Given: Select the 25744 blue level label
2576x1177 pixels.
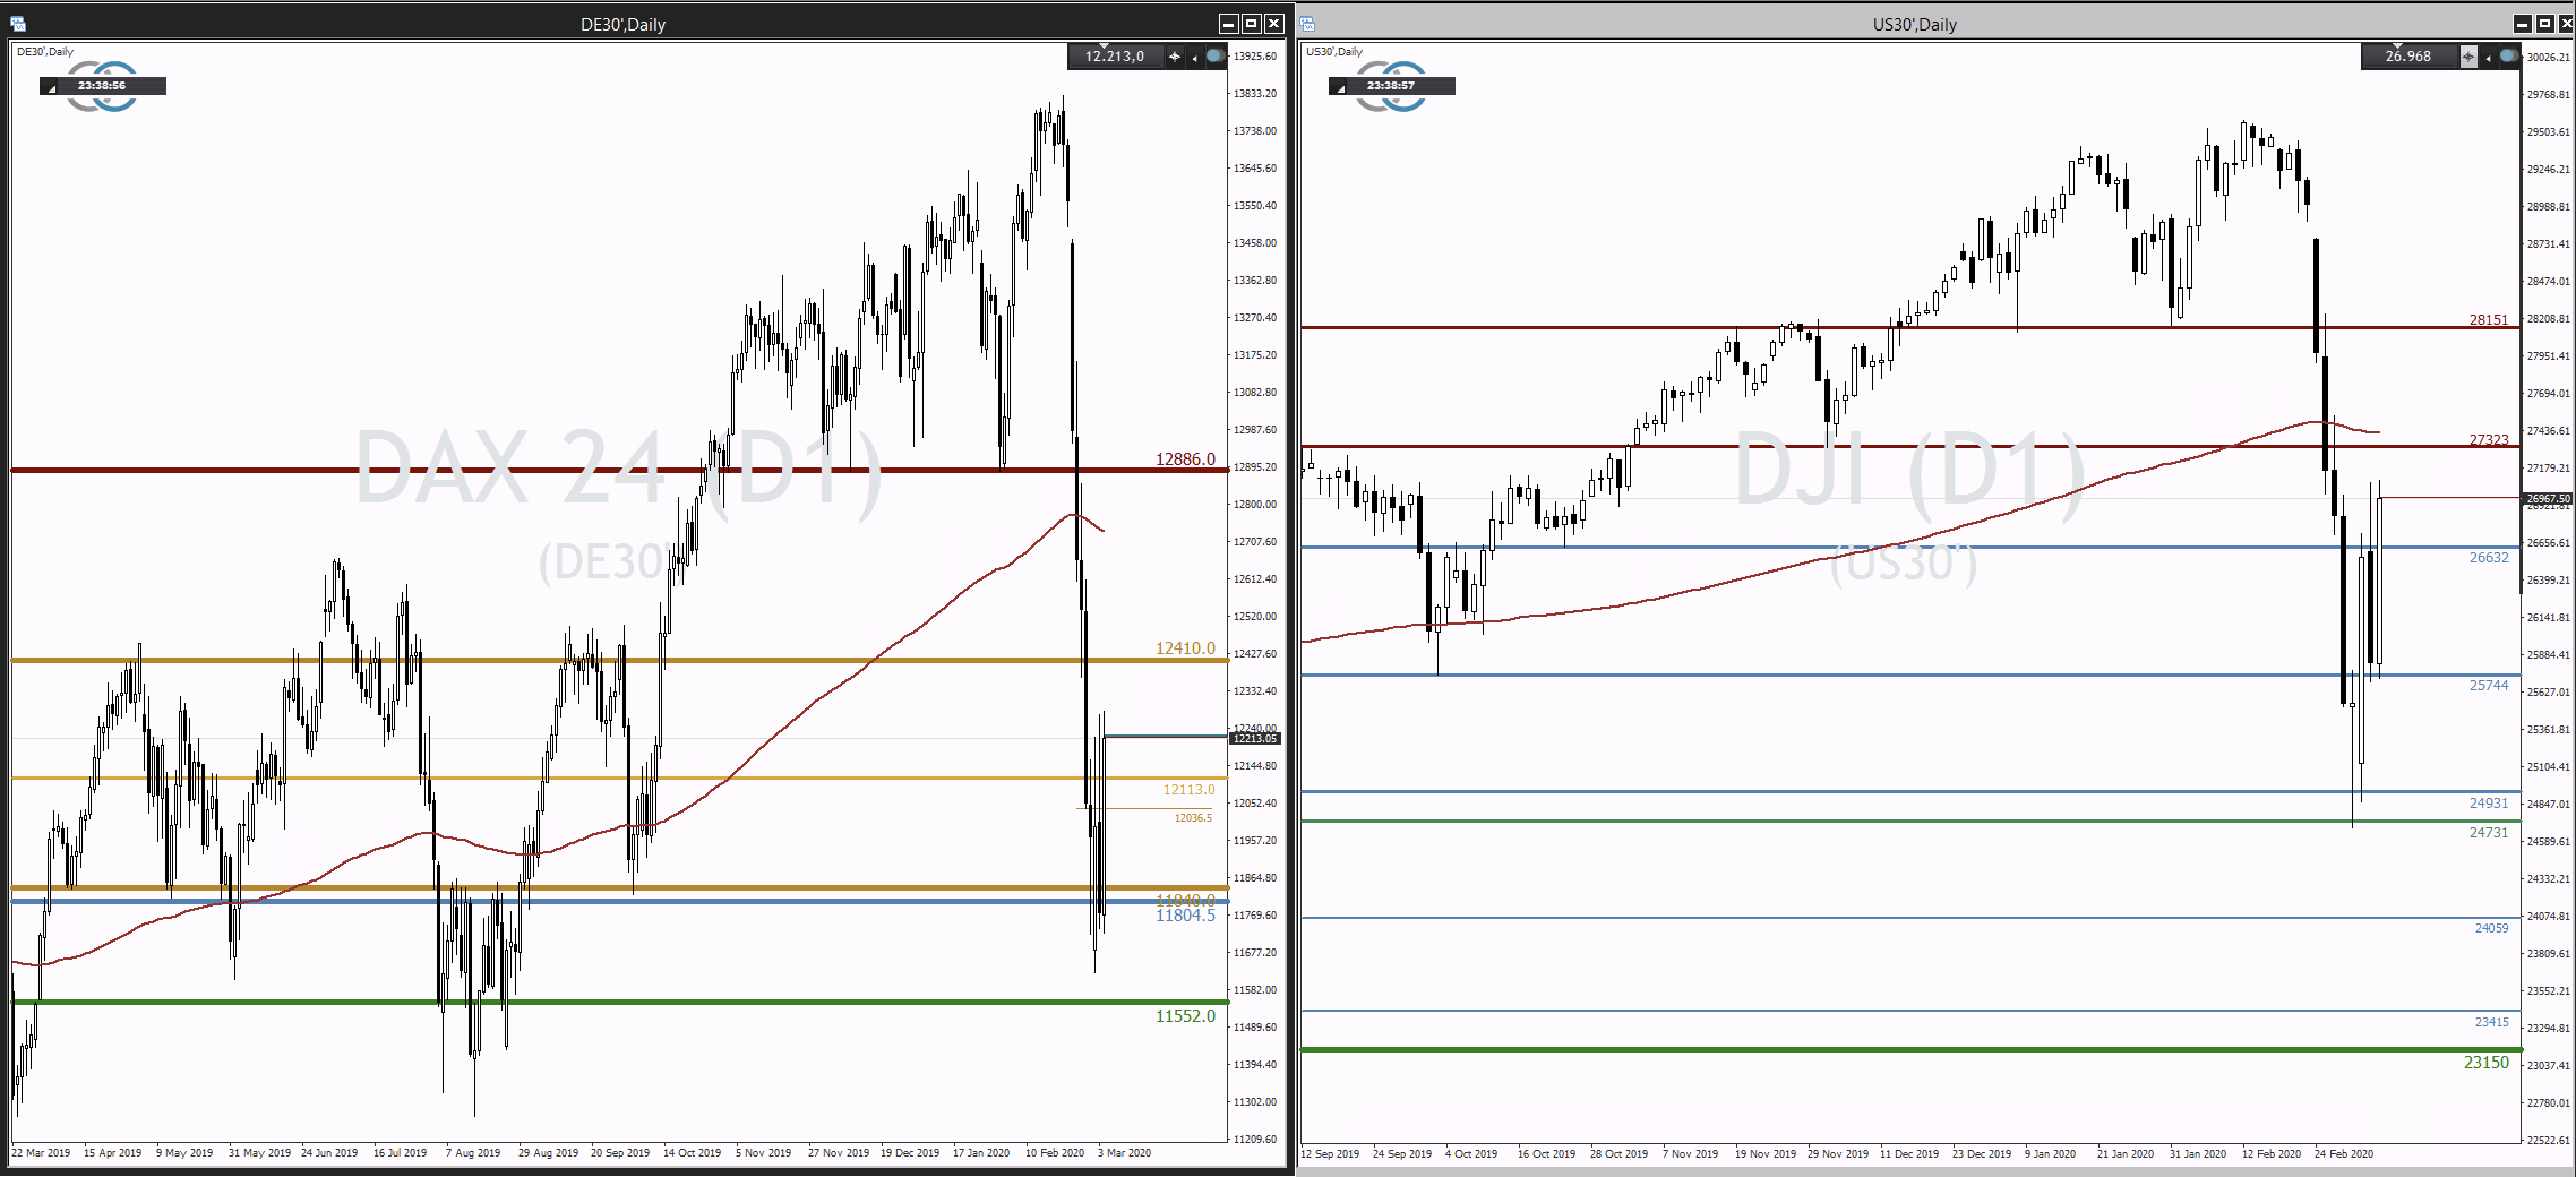Looking at the screenshot, I should [x=2488, y=686].
